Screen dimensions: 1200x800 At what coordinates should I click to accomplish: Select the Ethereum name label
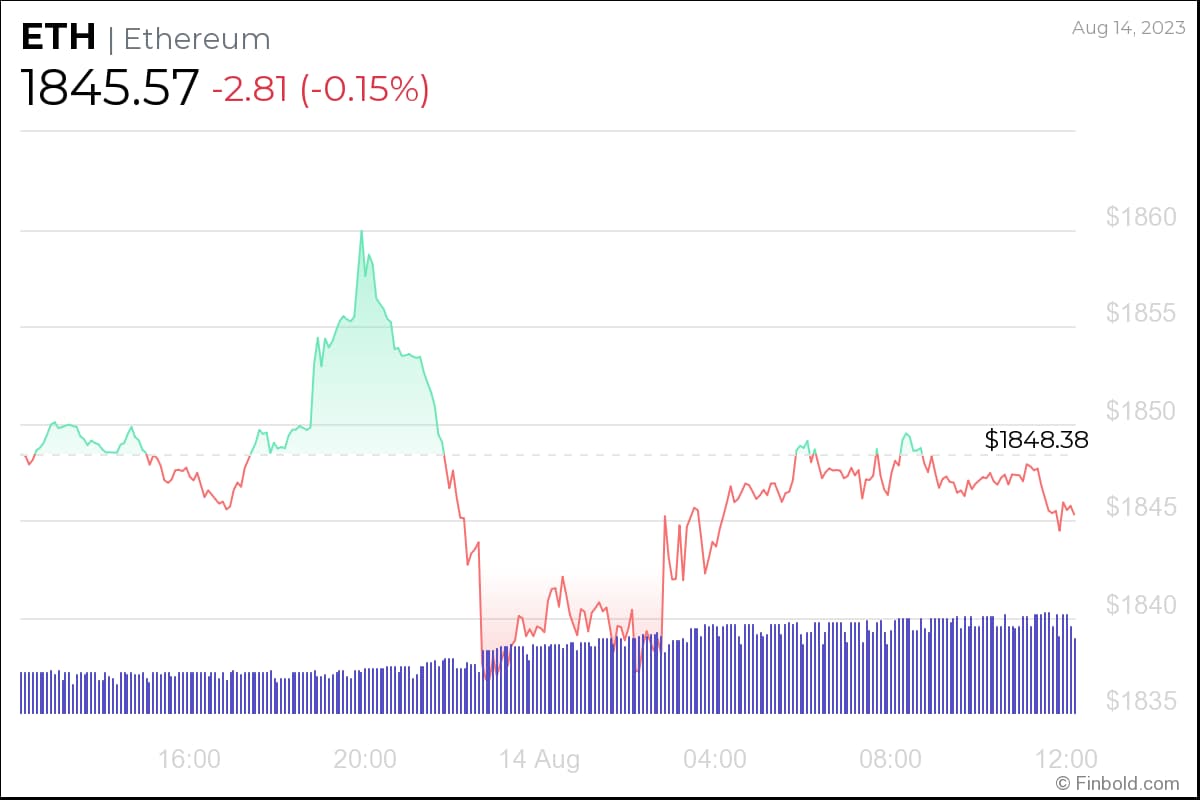click(x=197, y=40)
